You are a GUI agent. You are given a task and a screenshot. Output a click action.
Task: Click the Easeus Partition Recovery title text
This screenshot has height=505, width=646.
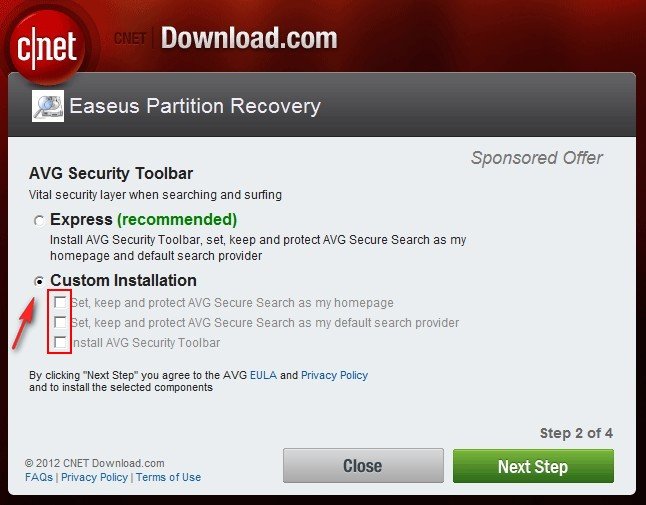click(x=195, y=106)
